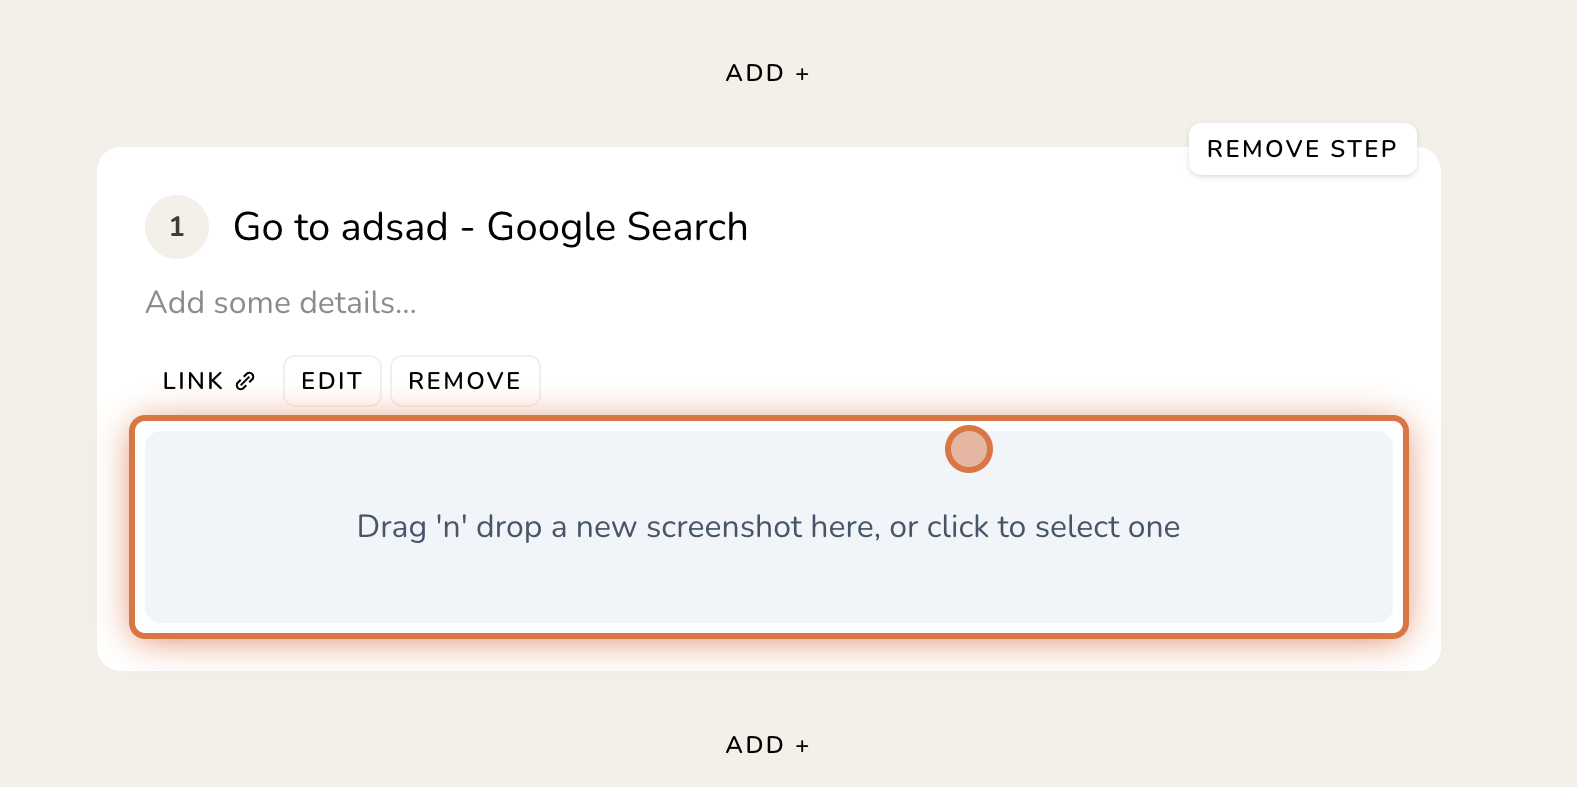Click the step number 1 badge
The width and height of the screenshot is (1577, 787).
pyautogui.click(x=177, y=227)
